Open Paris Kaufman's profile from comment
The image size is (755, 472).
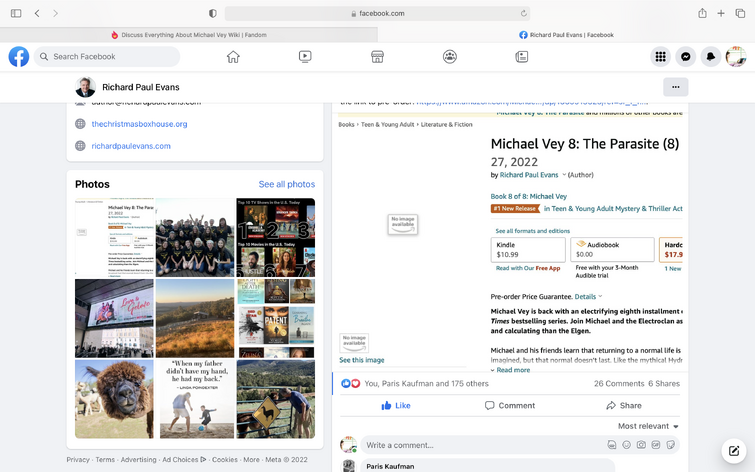[390, 466]
